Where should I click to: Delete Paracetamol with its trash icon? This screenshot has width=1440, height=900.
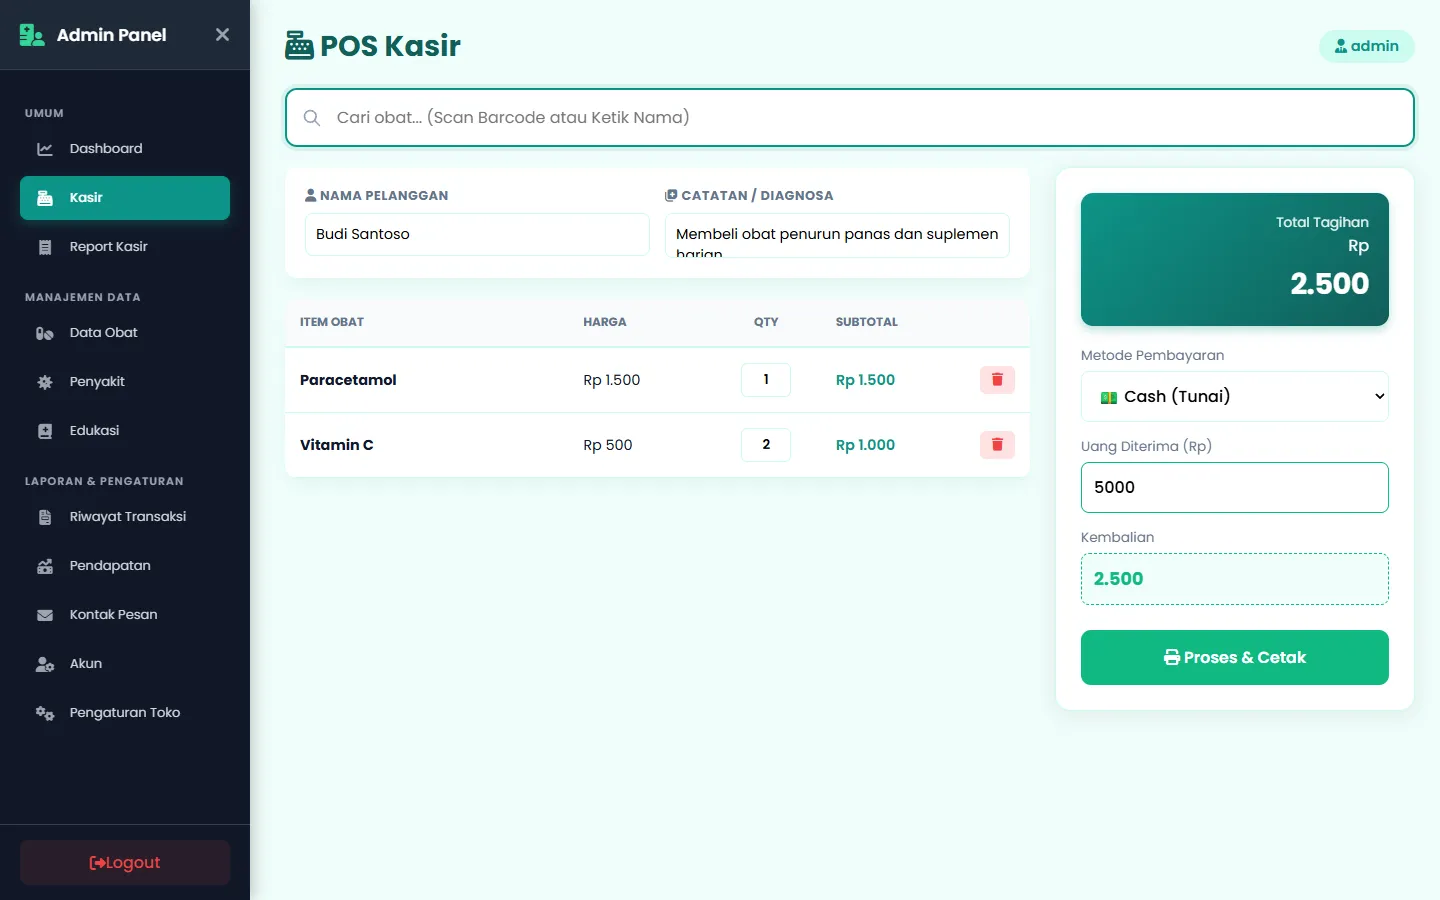[997, 380]
